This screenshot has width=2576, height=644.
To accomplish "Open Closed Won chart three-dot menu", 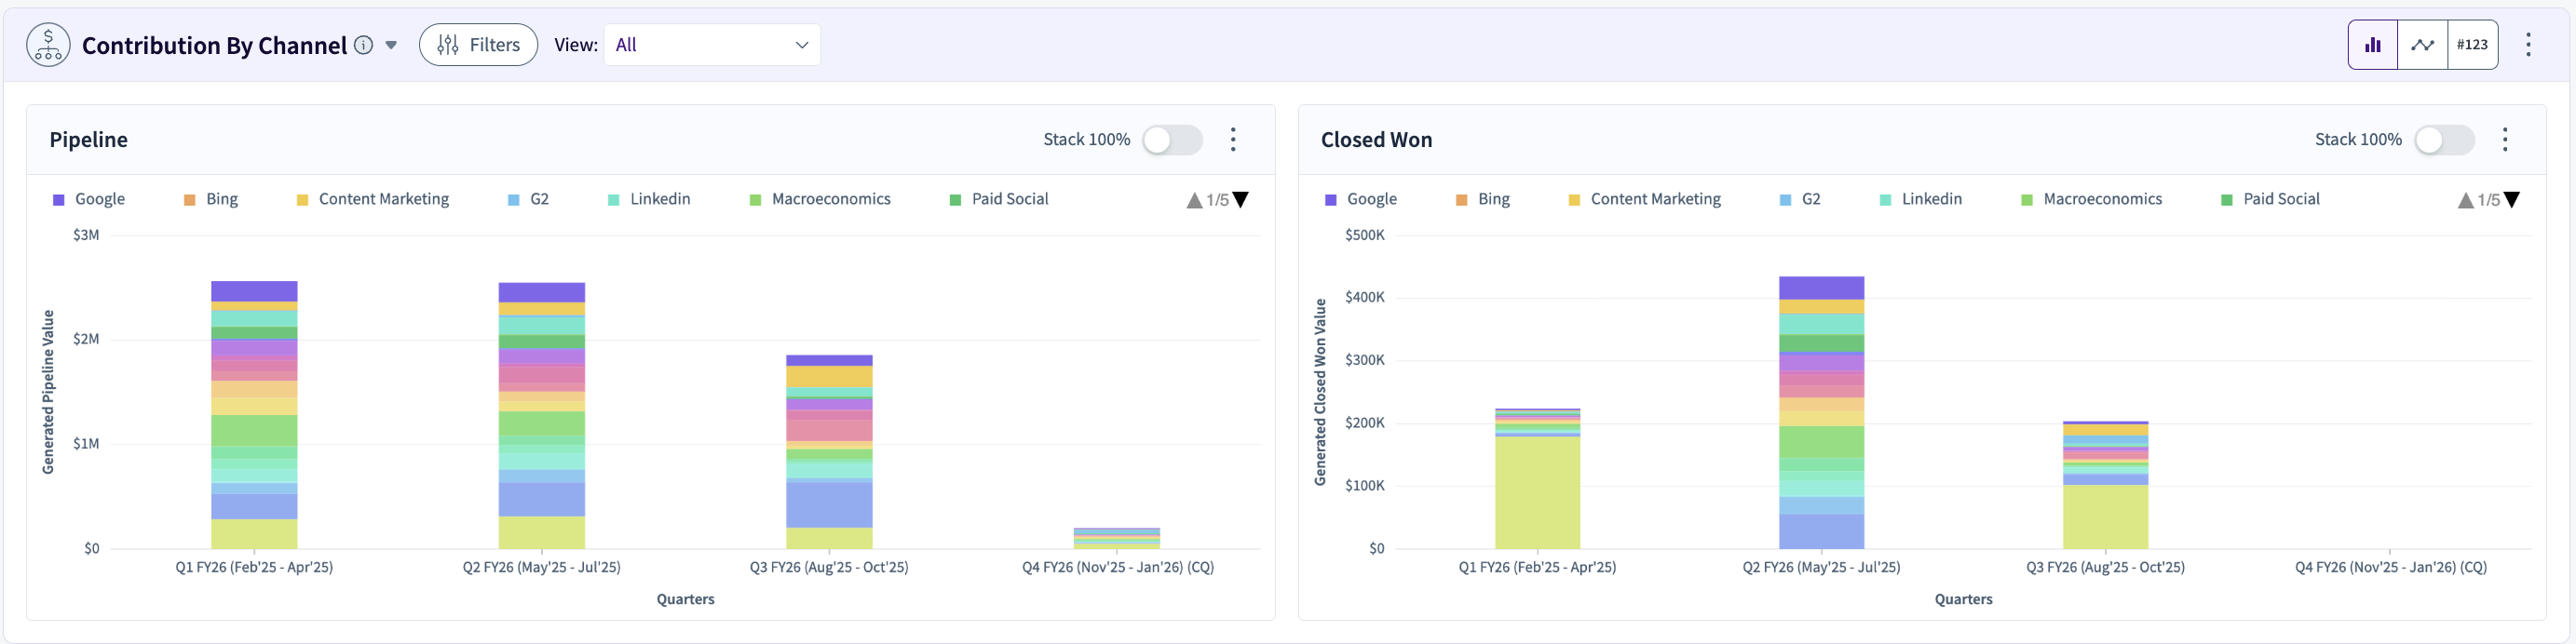I will (2505, 139).
